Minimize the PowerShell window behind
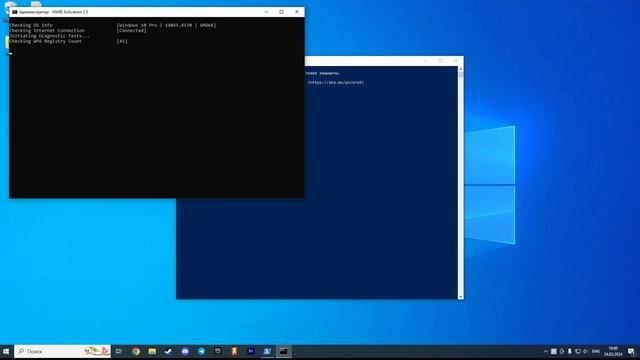 (x=425, y=61)
